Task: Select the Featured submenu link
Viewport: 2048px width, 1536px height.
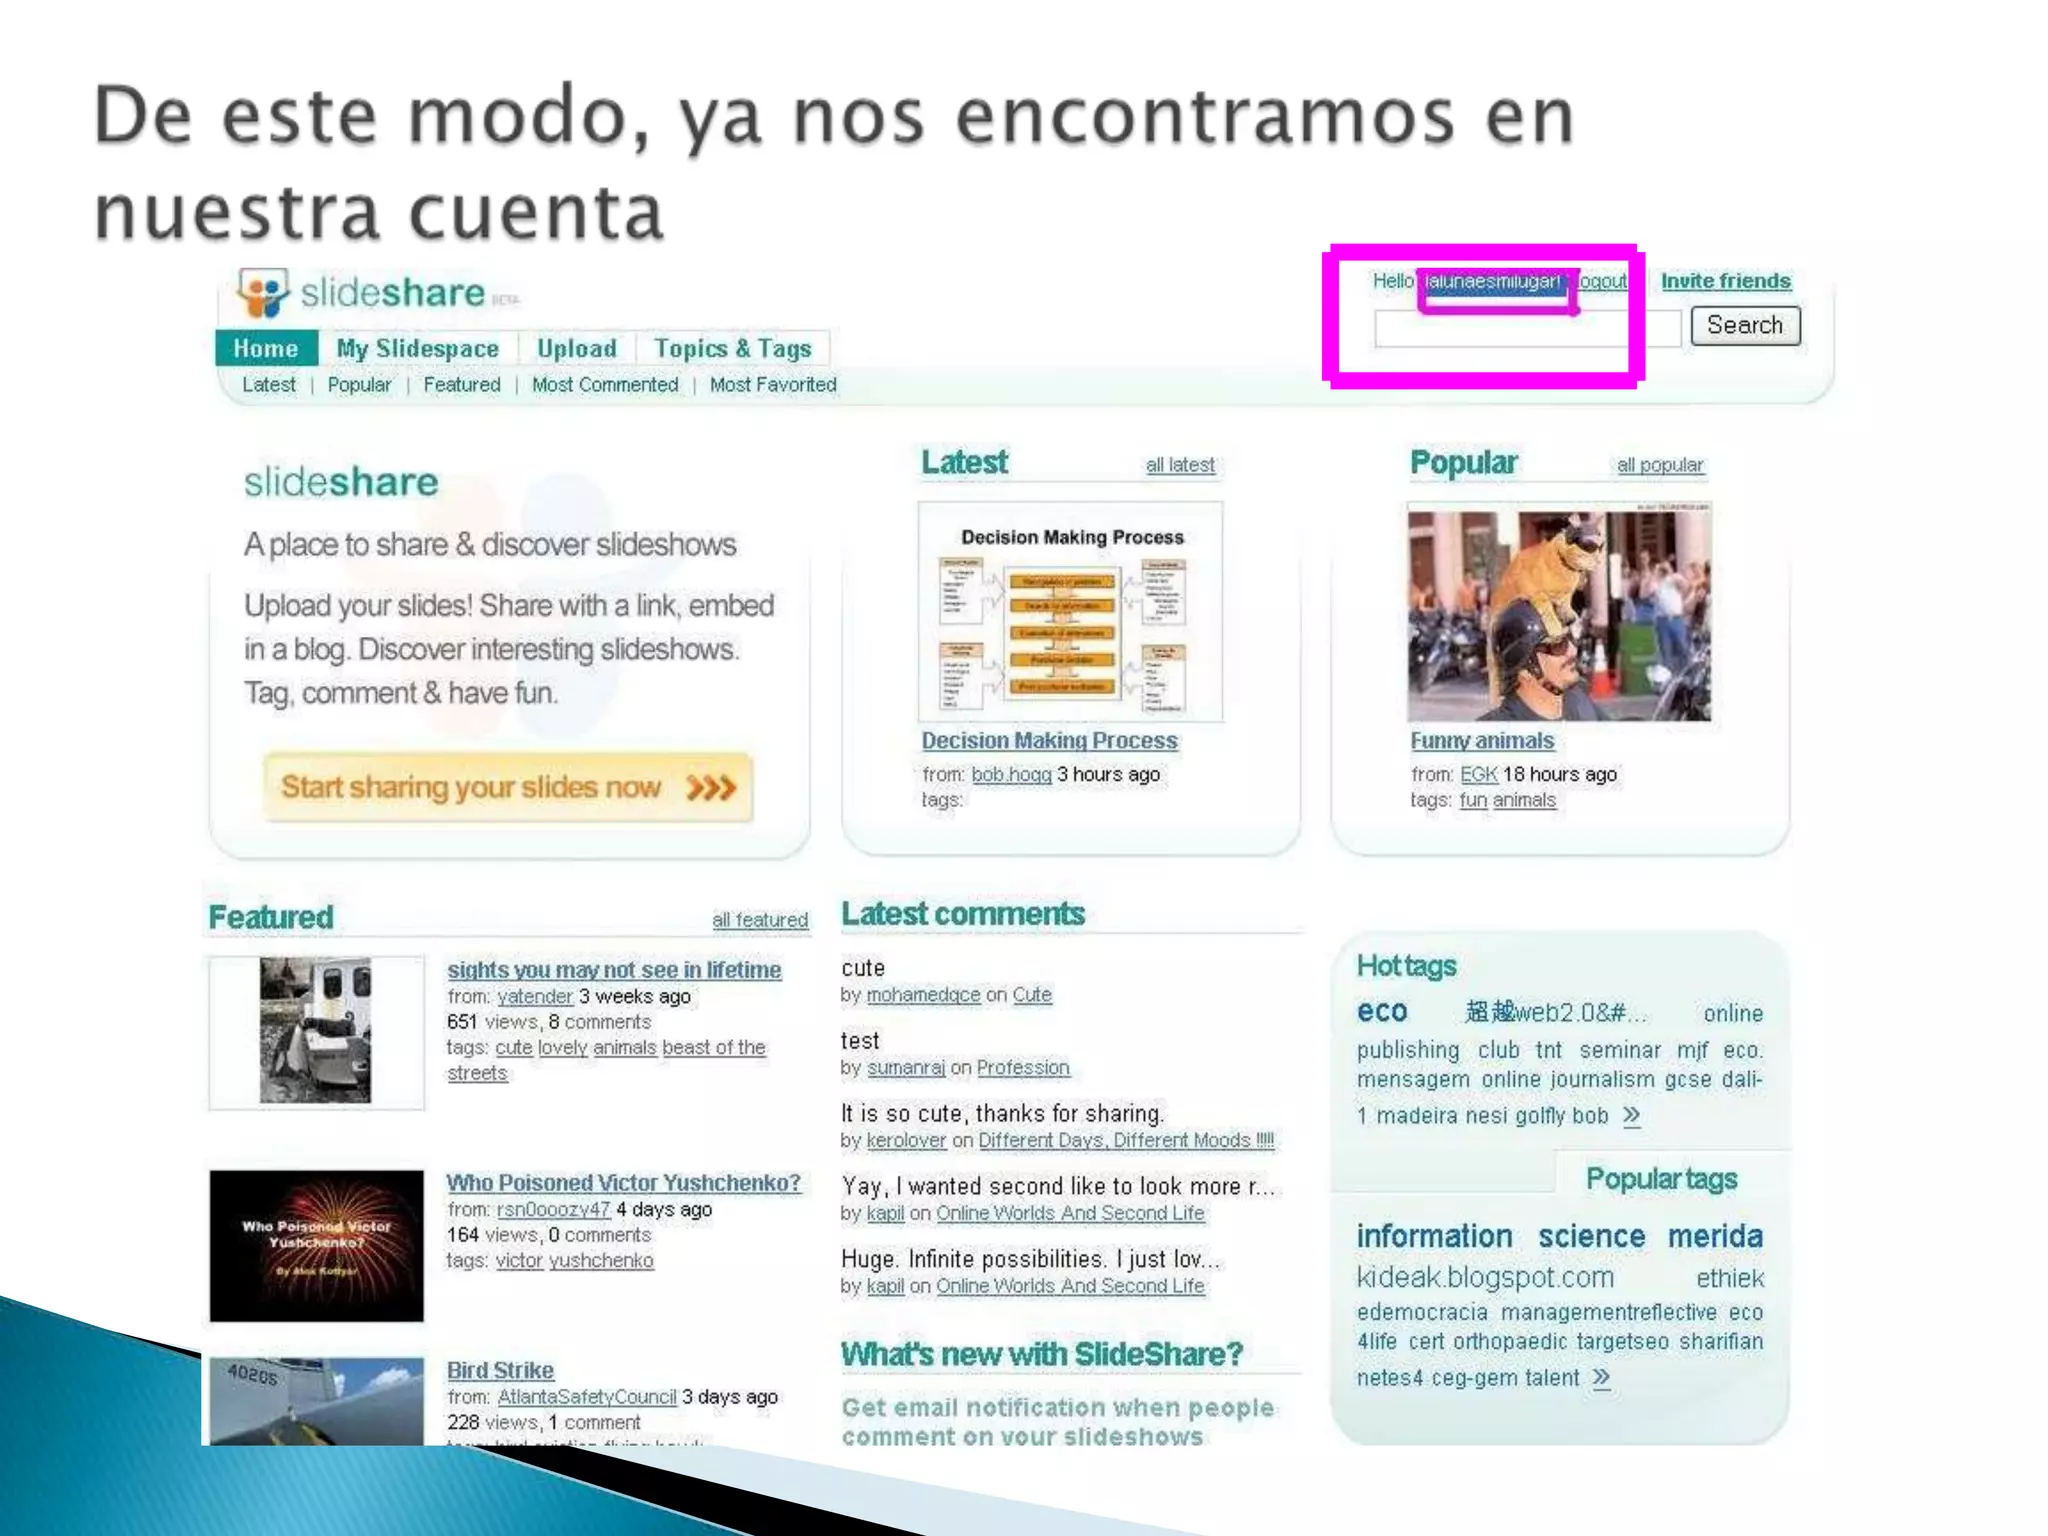Action: 461,385
